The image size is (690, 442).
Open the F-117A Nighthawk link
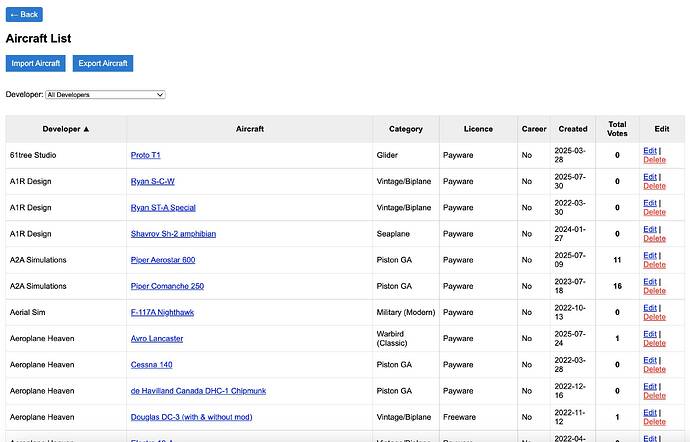tap(162, 312)
